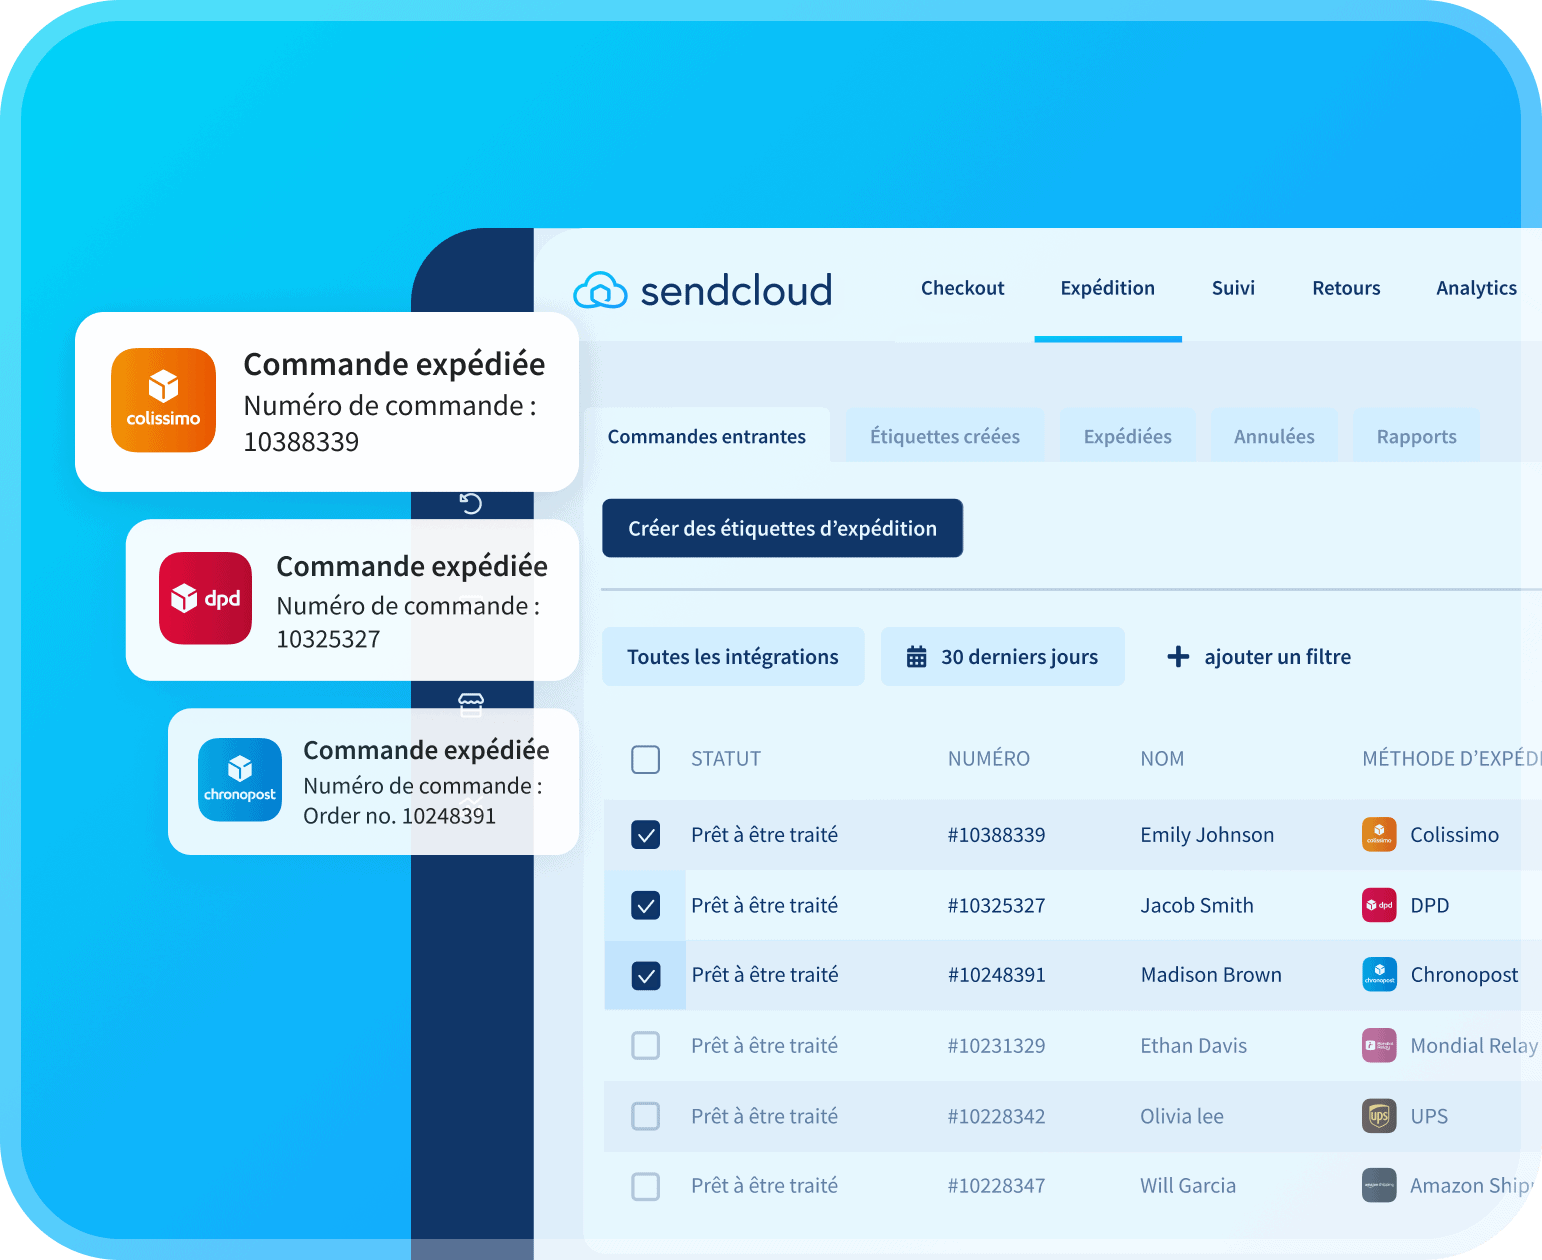Click order number #10231329 in the table
Screen dimensions: 1542x1260
coord(997,1046)
